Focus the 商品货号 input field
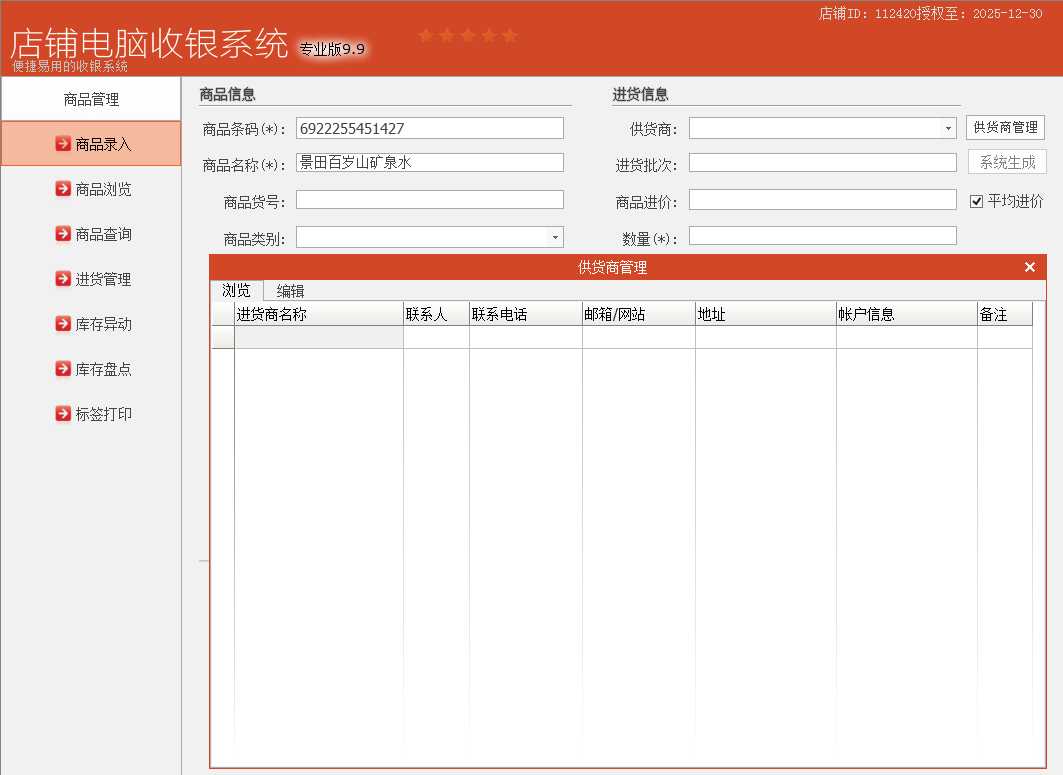This screenshot has width=1063, height=775. [430, 199]
